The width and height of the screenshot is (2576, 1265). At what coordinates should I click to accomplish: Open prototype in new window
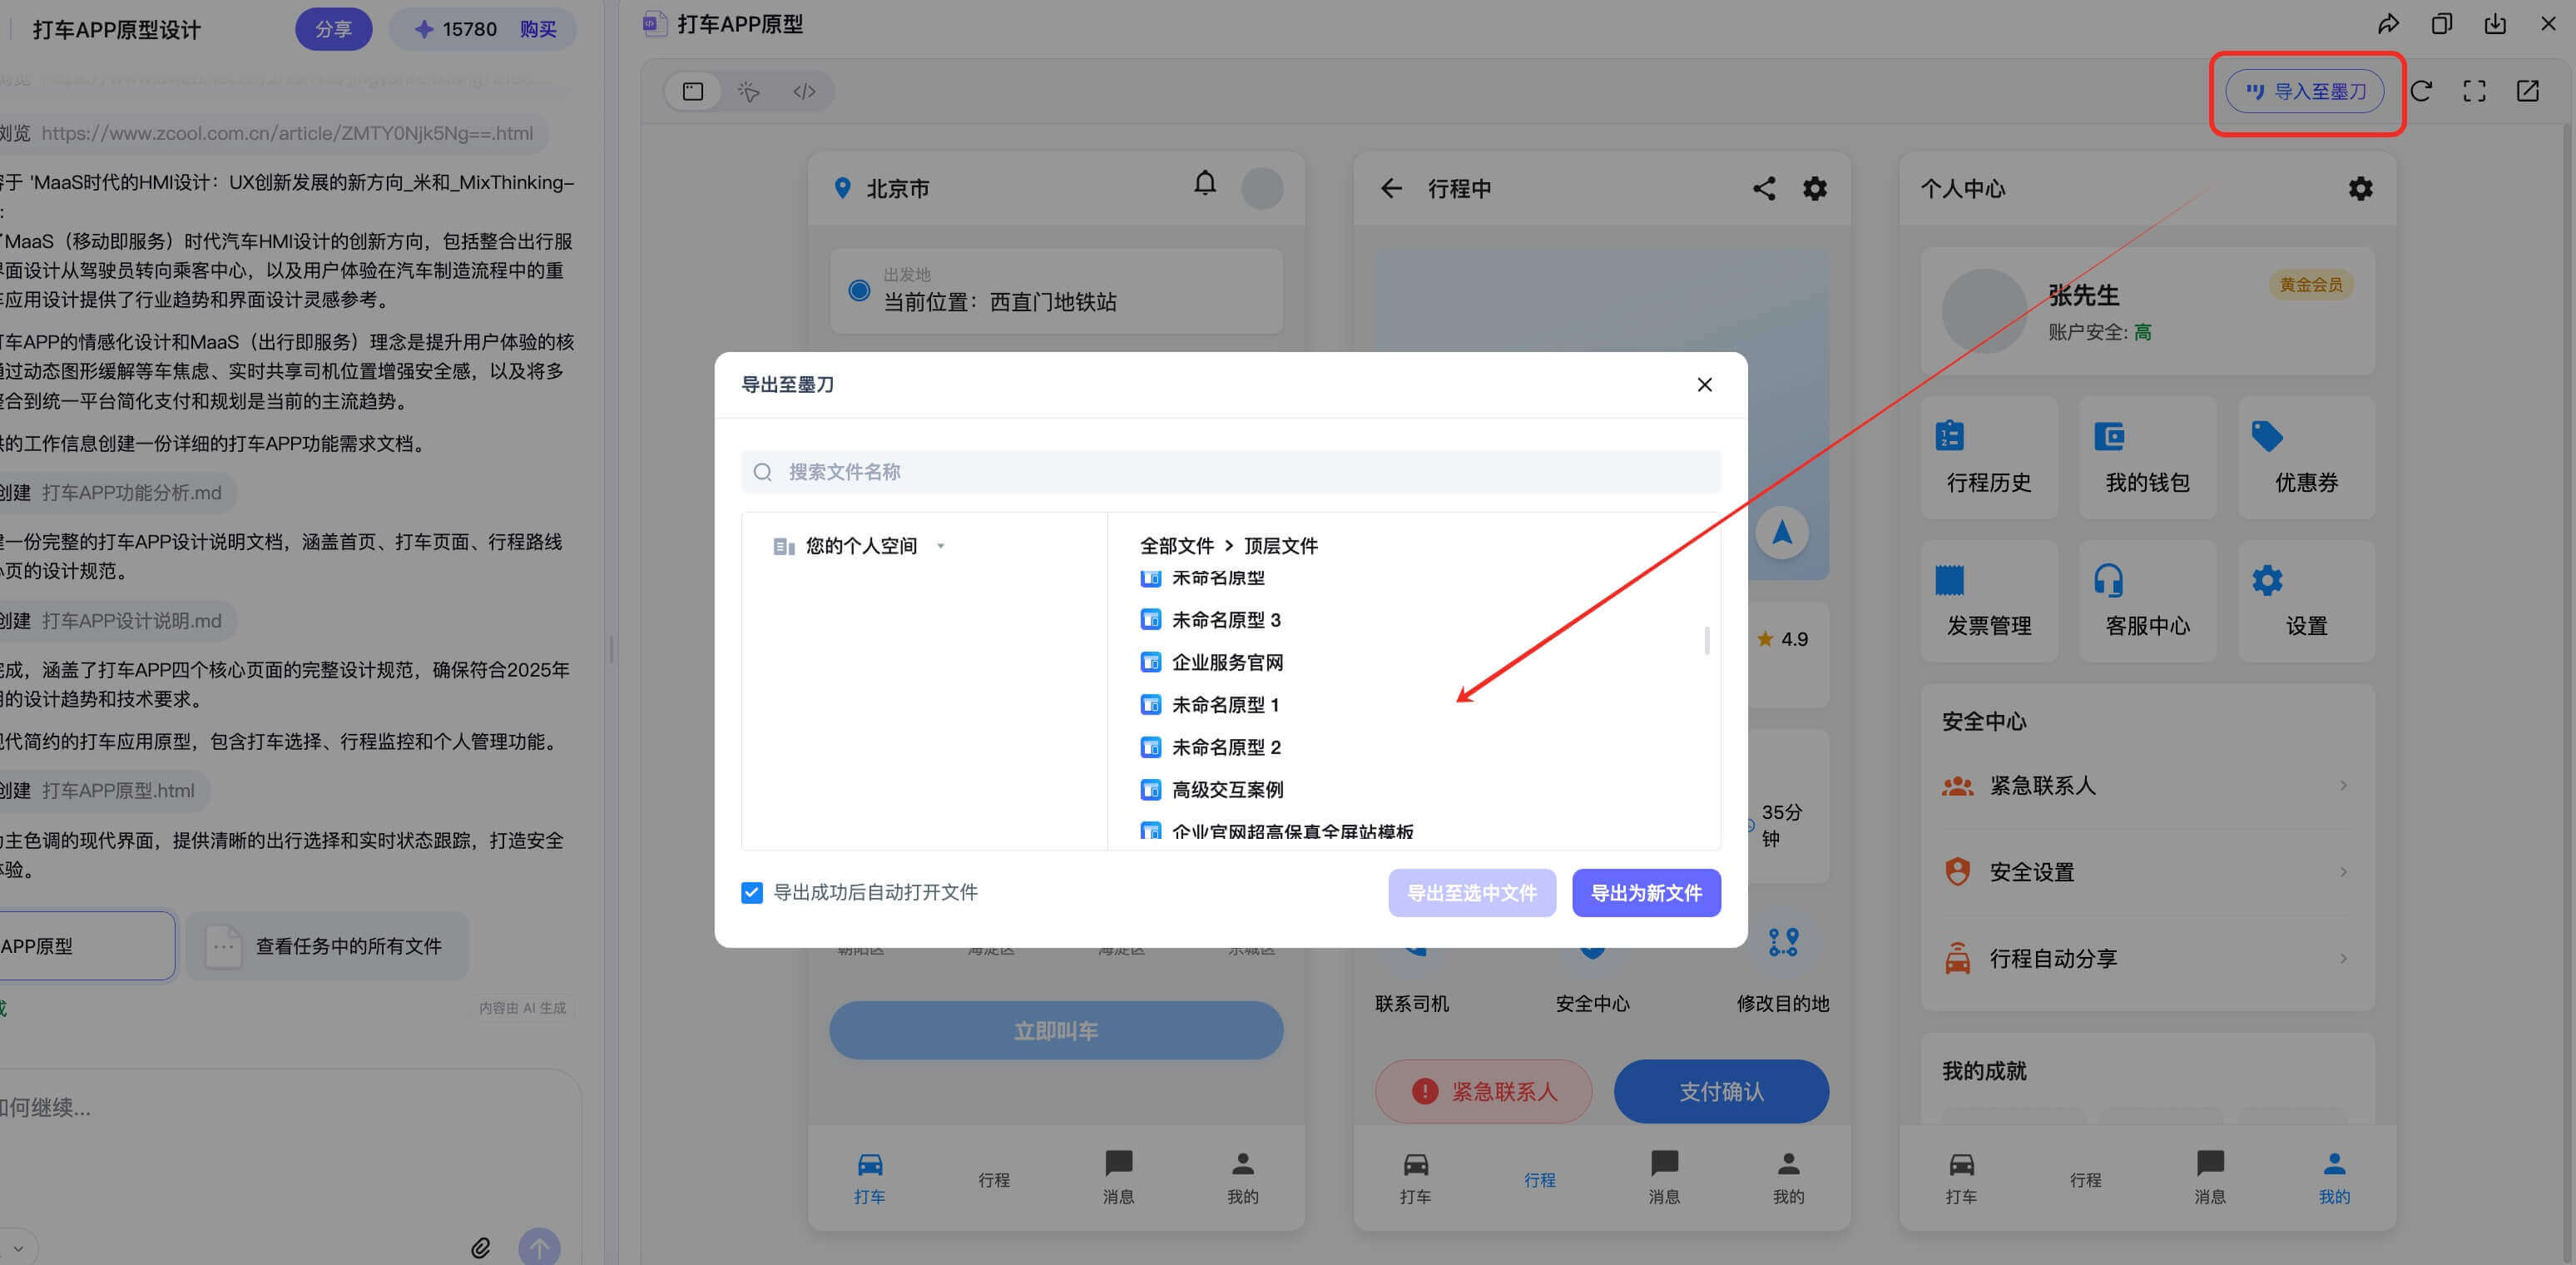point(2529,91)
